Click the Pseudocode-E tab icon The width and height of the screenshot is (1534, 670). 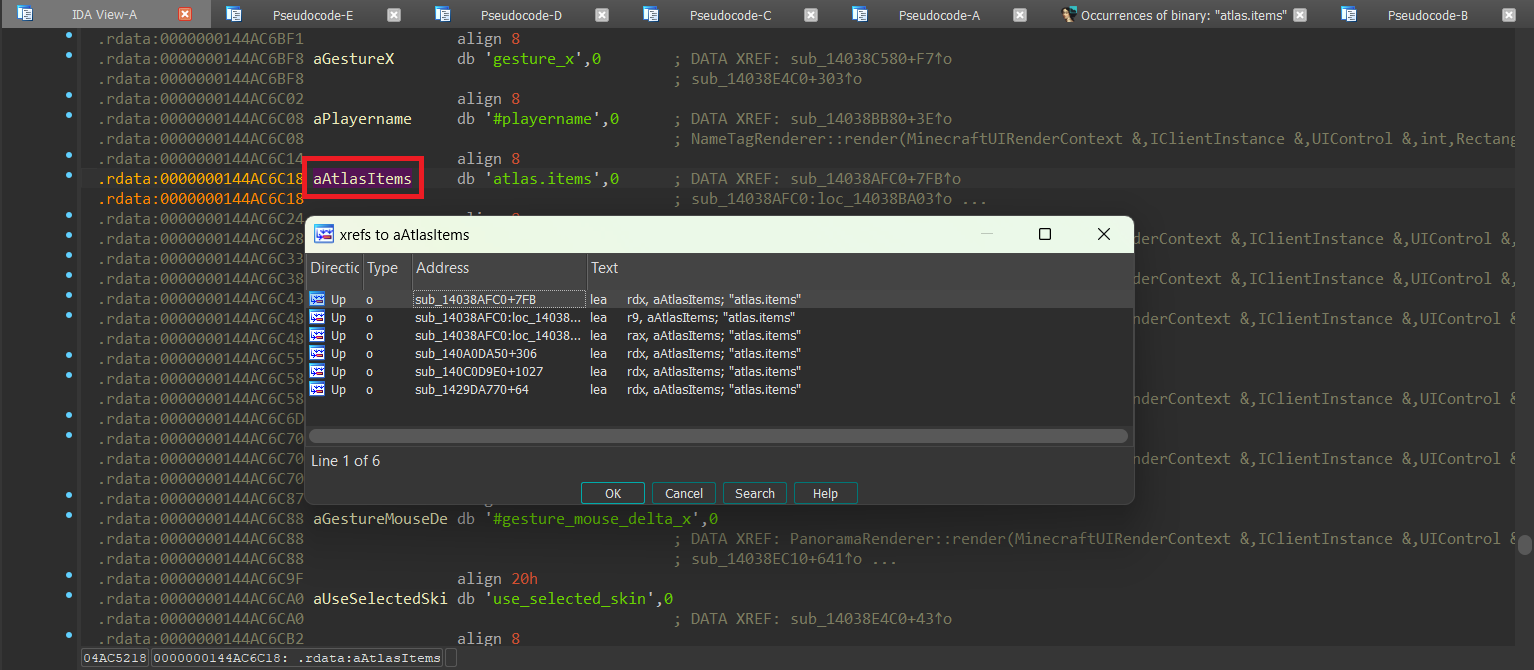tap(234, 15)
